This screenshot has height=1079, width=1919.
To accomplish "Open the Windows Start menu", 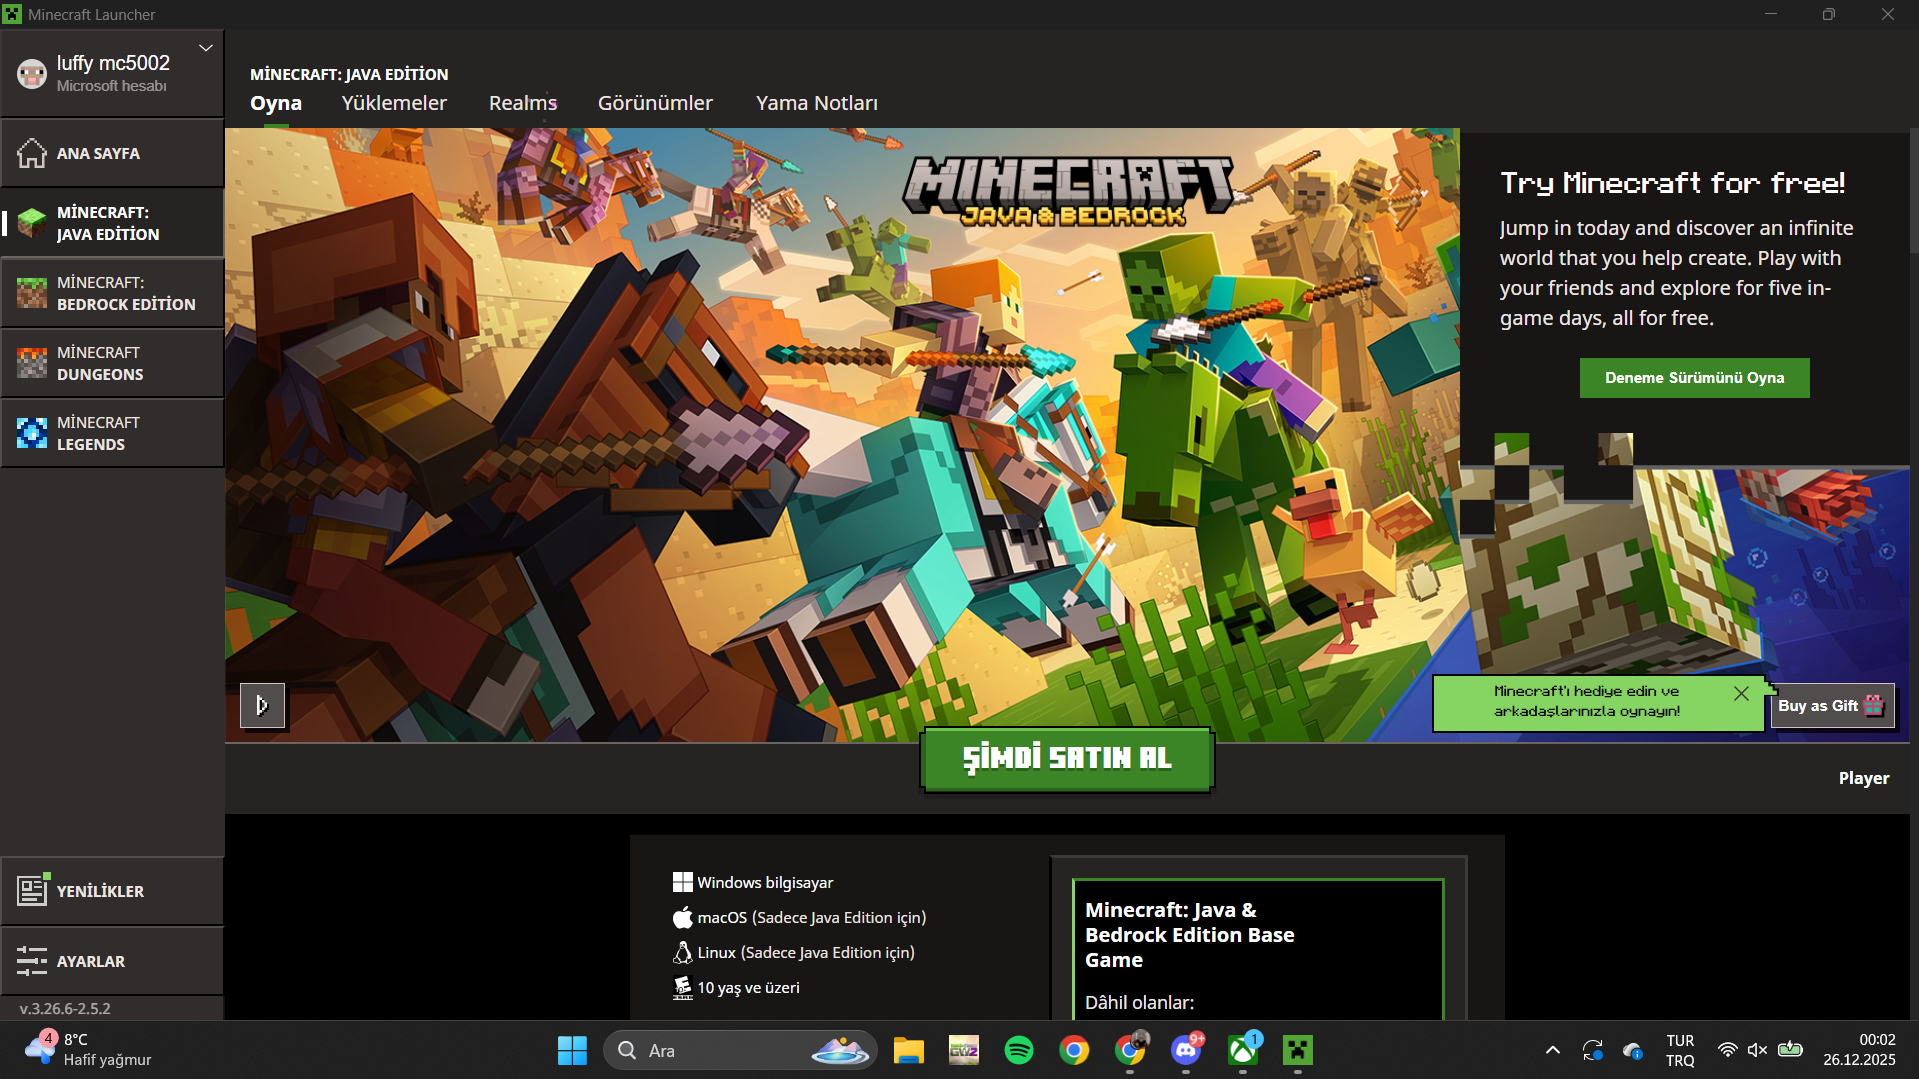I will coord(572,1050).
